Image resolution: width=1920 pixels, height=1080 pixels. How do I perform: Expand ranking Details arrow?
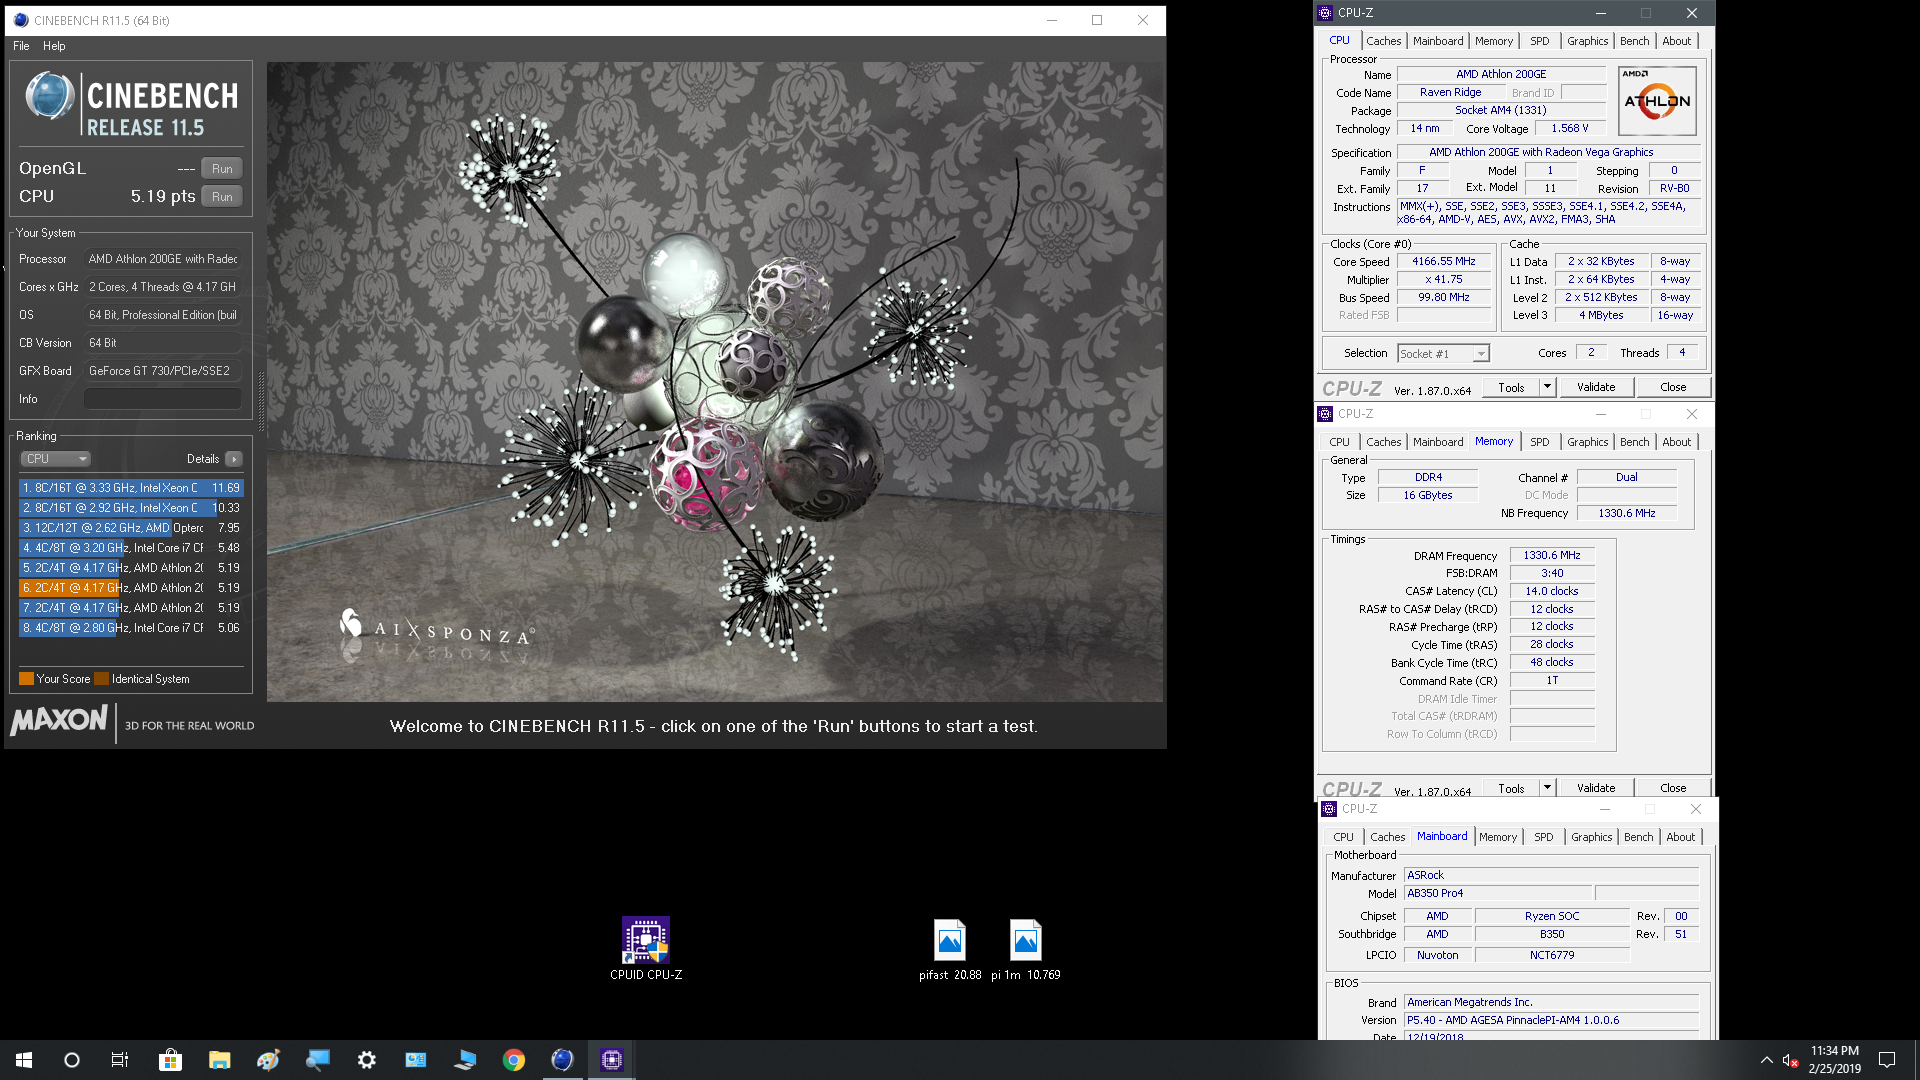[x=234, y=459]
